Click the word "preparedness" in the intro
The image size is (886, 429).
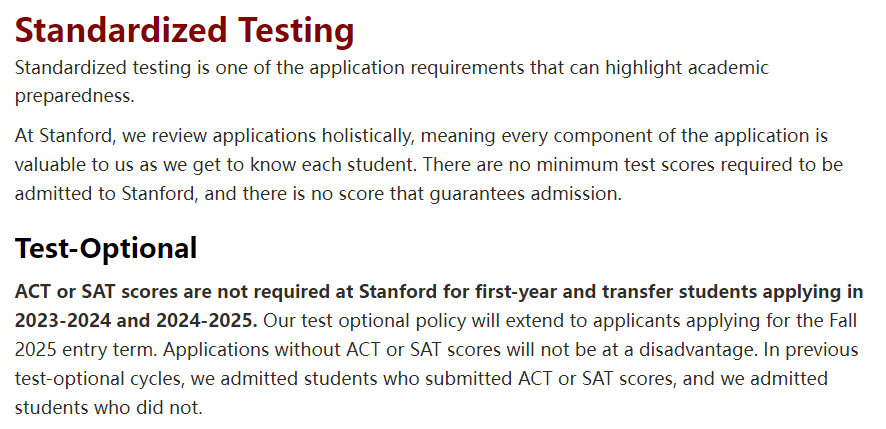(73, 96)
